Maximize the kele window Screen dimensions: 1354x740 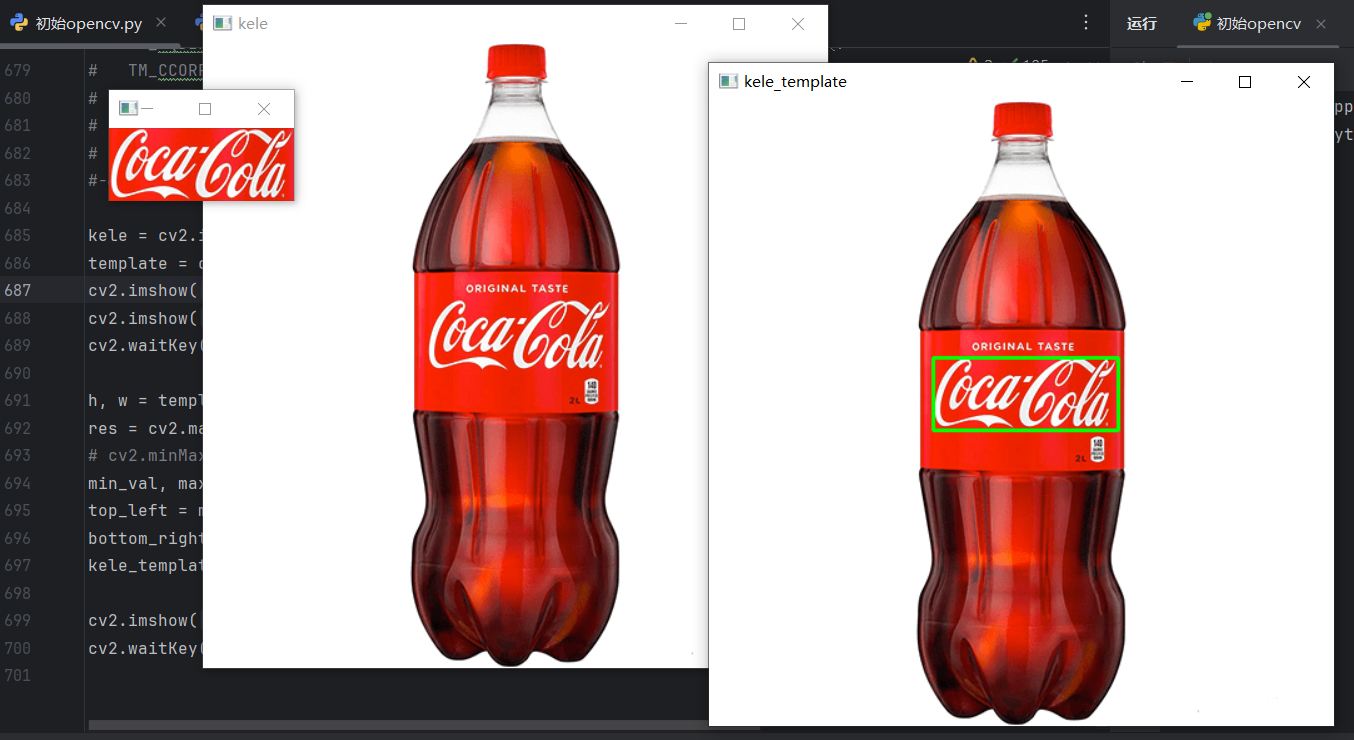[x=739, y=24]
